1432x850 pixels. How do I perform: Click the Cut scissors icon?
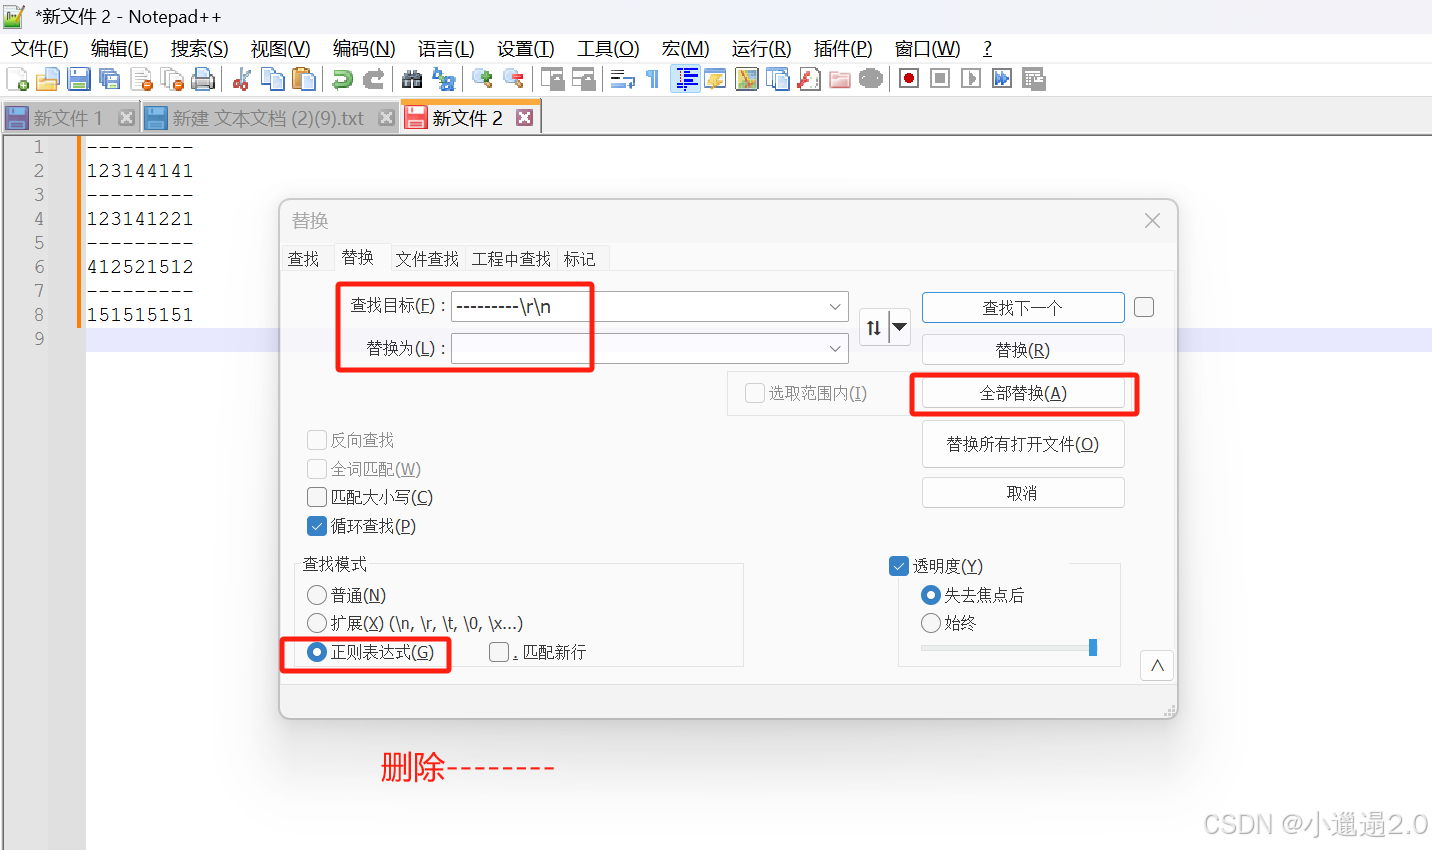click(x=241, y=79)
